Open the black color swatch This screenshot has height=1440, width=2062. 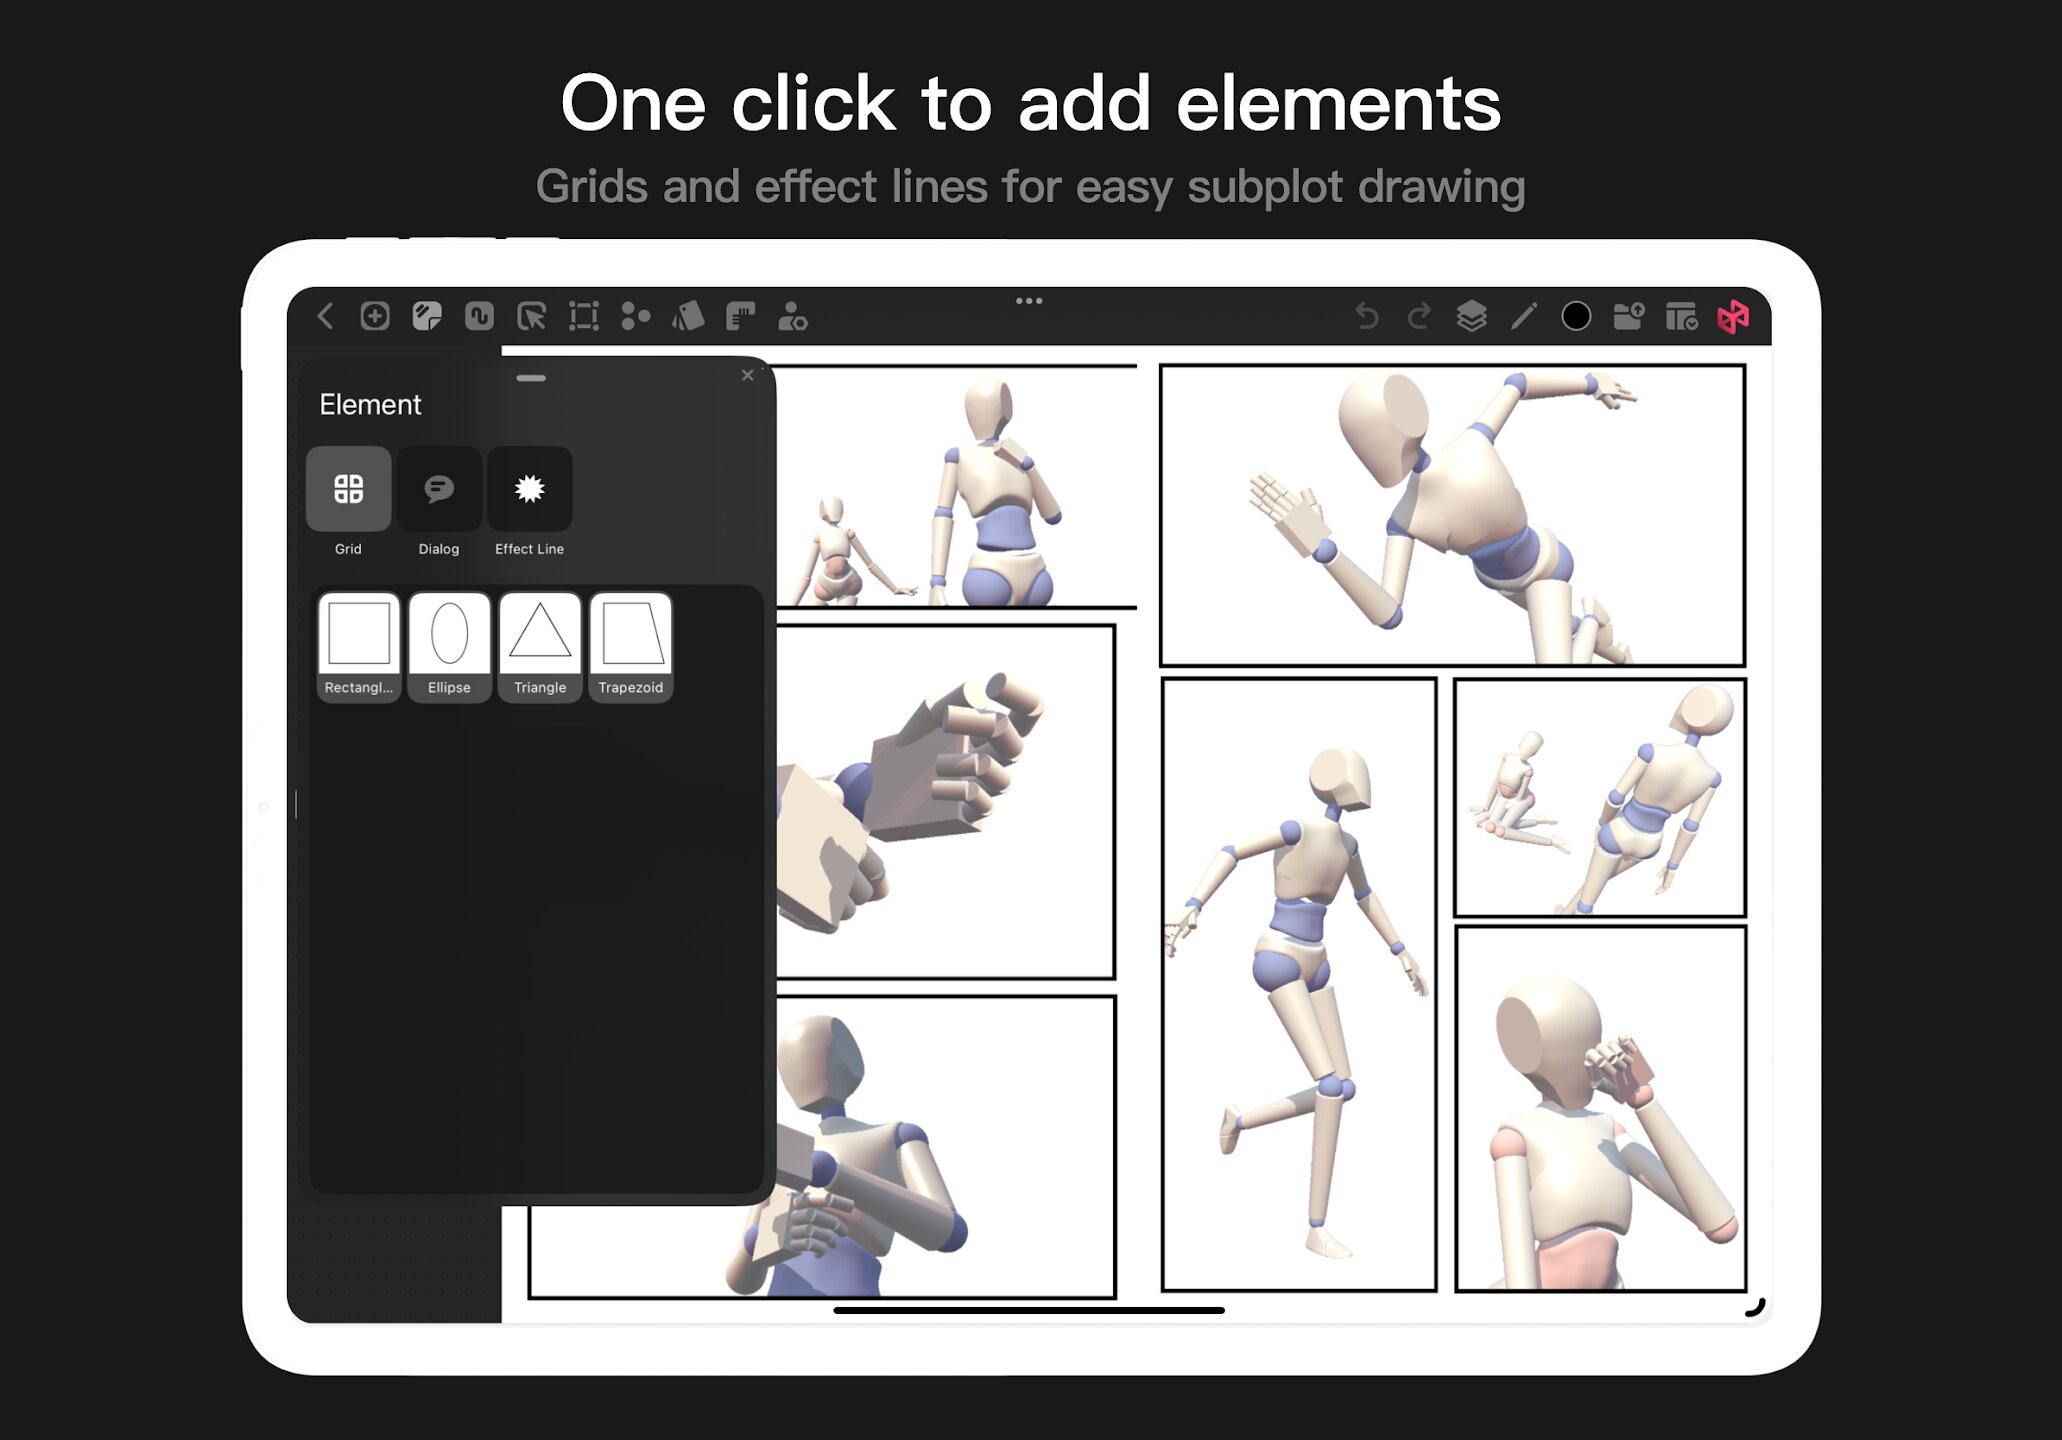tap(1576, 317)
